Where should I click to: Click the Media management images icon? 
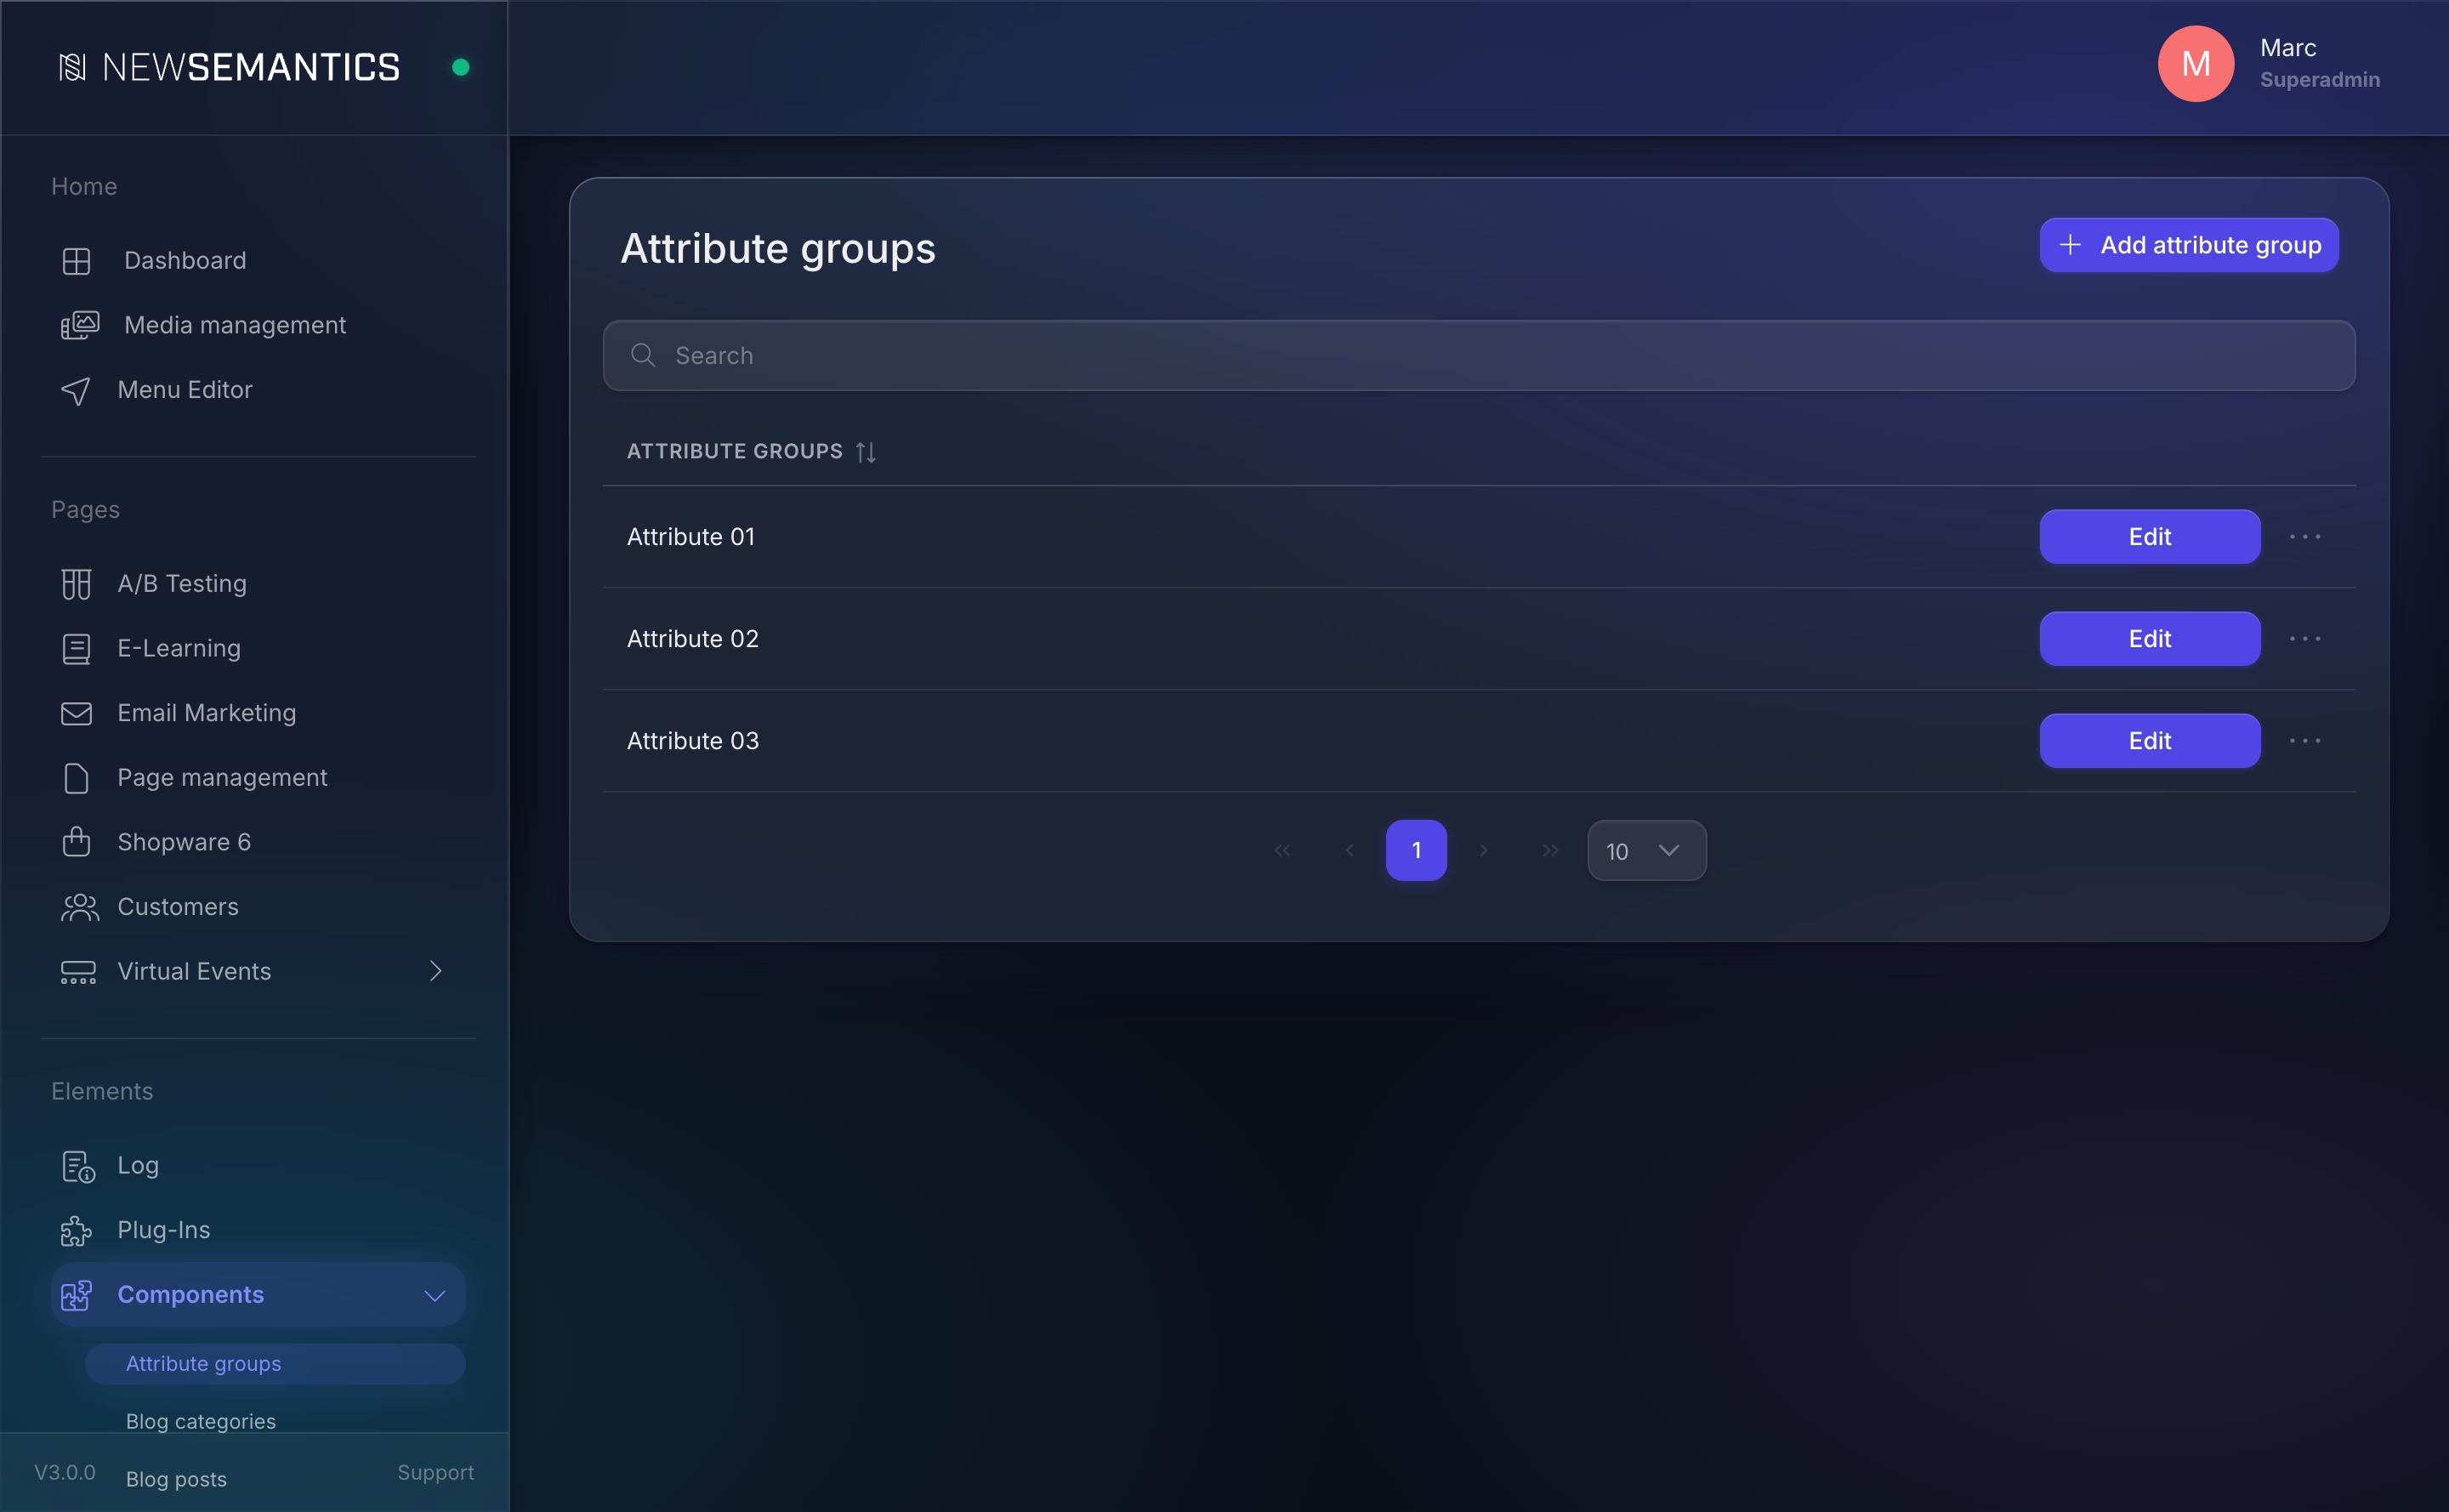79,325
